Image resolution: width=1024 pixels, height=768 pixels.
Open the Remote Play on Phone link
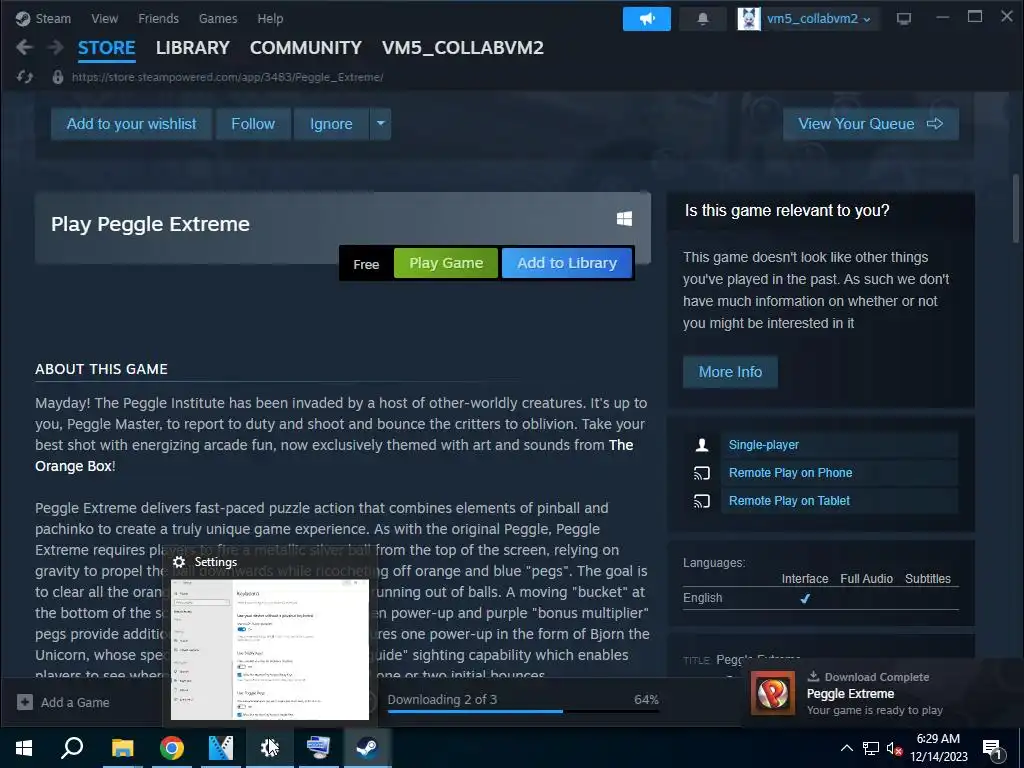click(x=790, y=473)
